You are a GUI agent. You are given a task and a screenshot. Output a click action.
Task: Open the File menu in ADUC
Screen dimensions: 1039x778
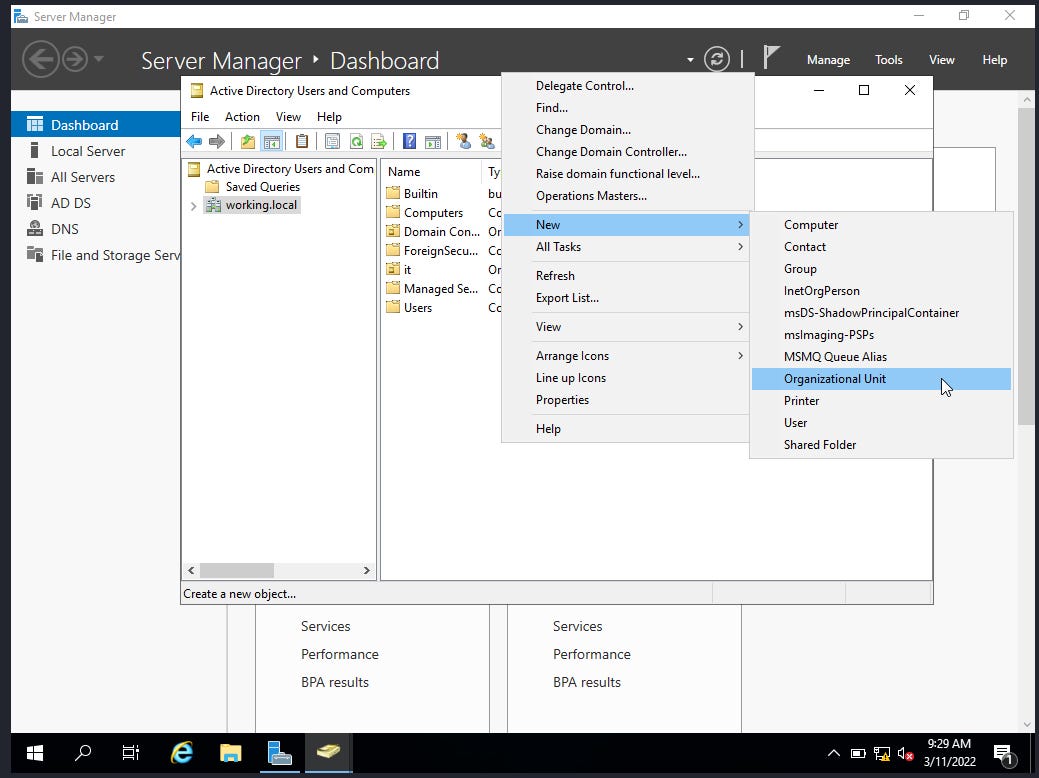pos(199,117)
